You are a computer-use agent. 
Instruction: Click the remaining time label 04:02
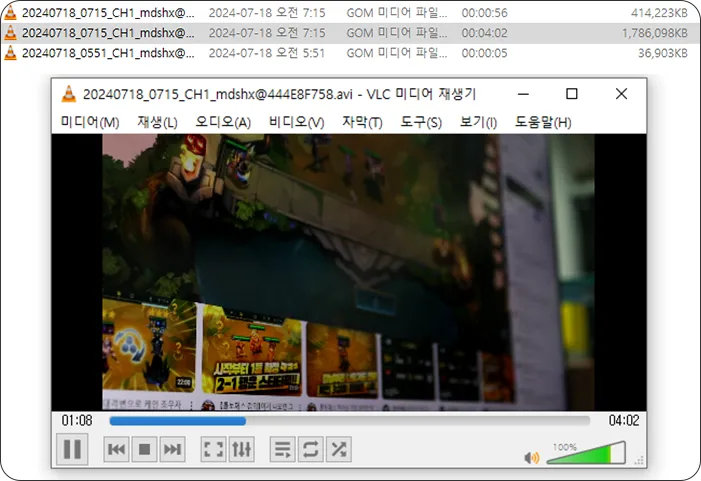coord(624,421)
